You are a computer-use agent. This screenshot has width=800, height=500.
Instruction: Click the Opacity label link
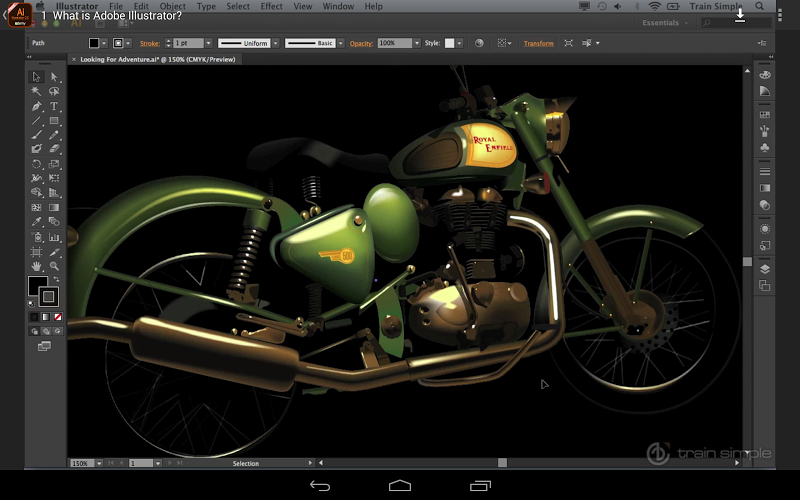tap(361, 44)
